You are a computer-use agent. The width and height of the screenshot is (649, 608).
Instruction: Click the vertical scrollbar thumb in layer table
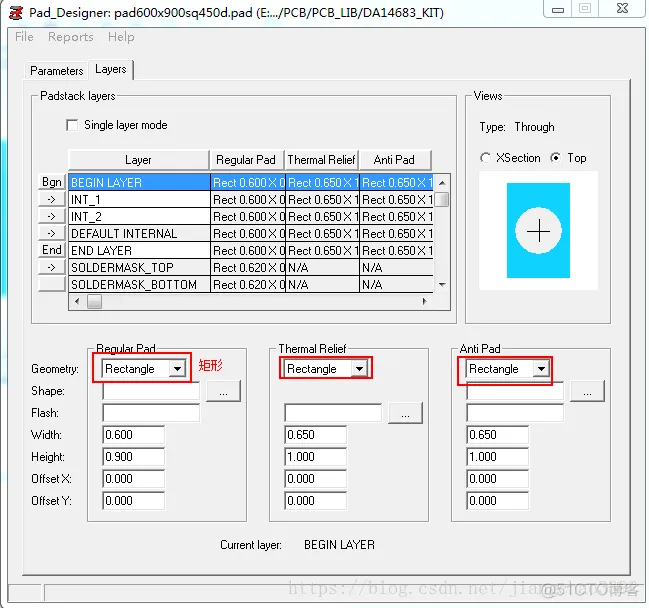[442, 199]
